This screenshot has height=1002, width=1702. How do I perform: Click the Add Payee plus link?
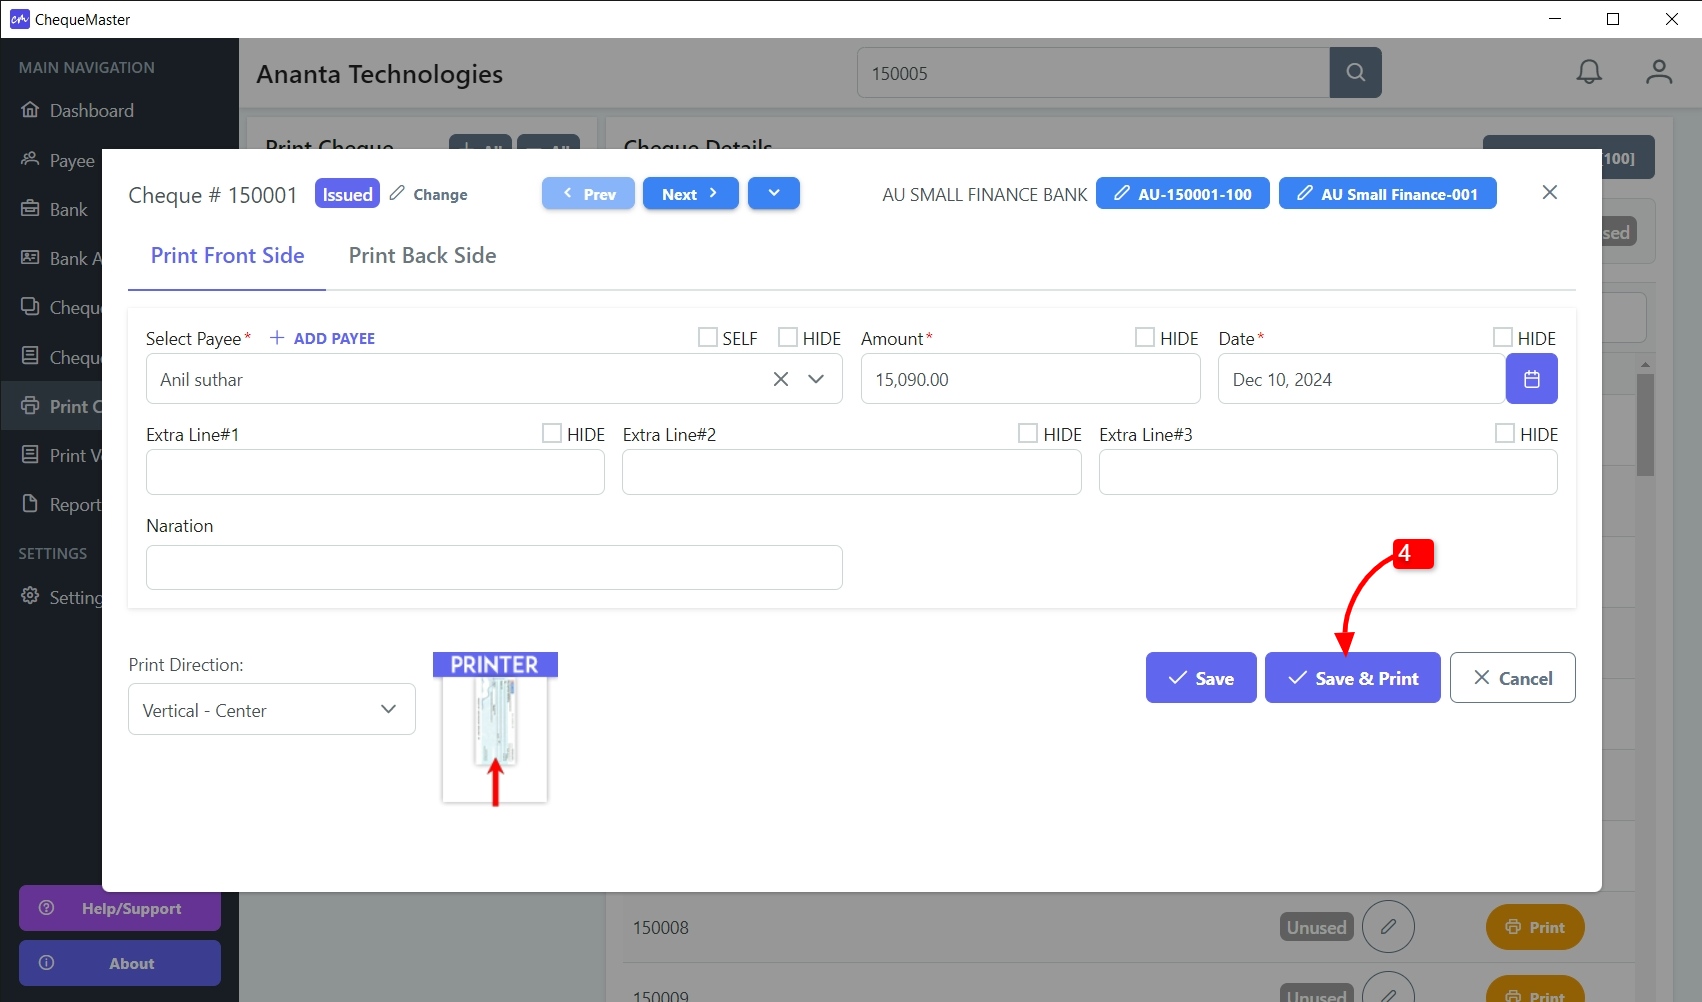tap(322, 338)
